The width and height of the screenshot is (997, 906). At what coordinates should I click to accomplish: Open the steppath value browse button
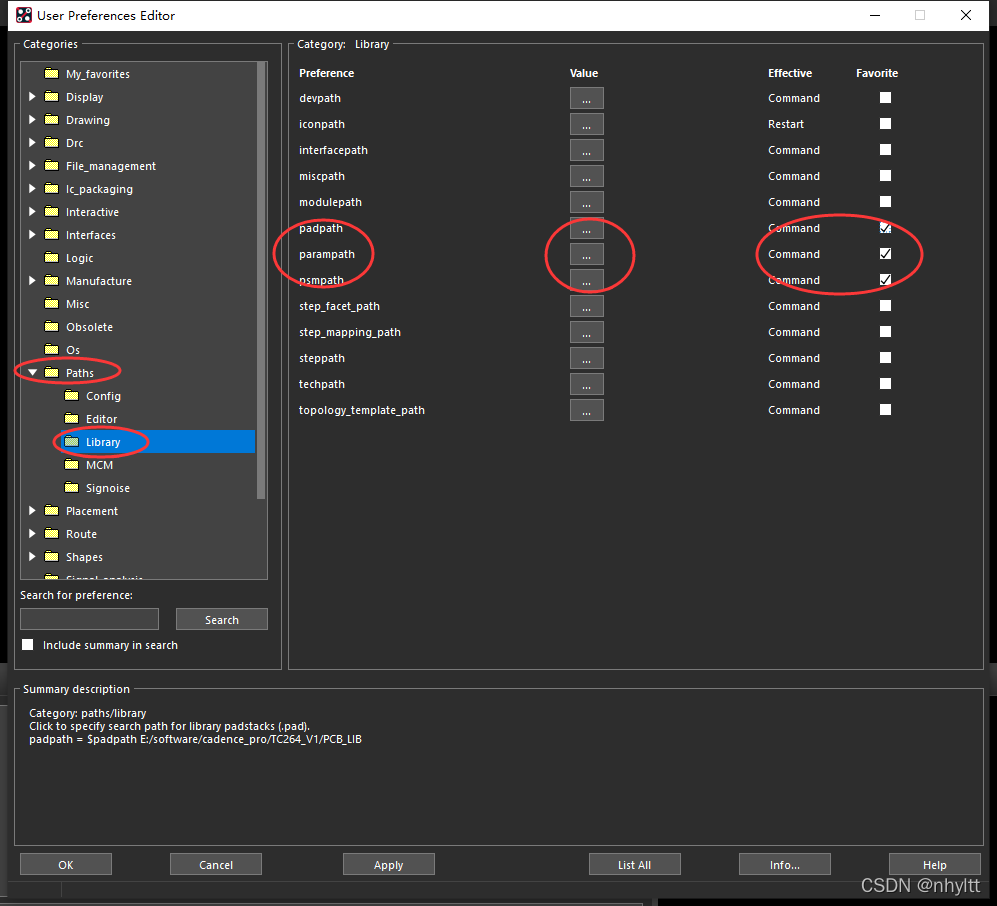point(586,358)
